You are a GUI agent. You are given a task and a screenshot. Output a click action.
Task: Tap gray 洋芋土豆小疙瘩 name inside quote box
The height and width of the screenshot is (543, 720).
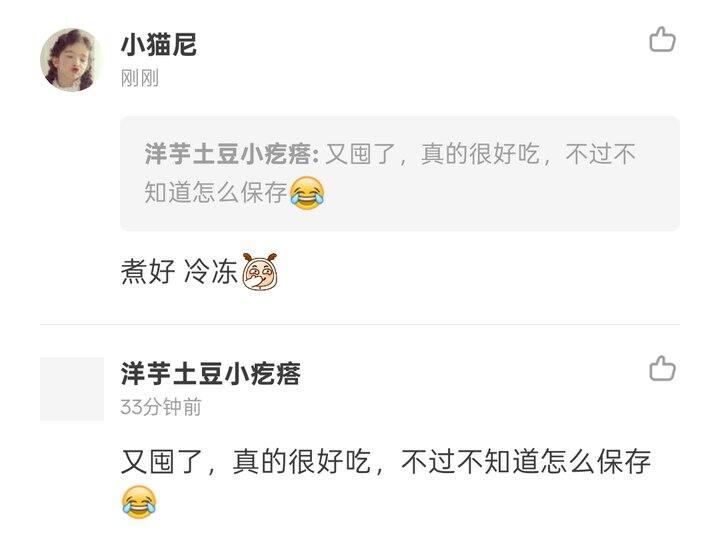(228, 154)
